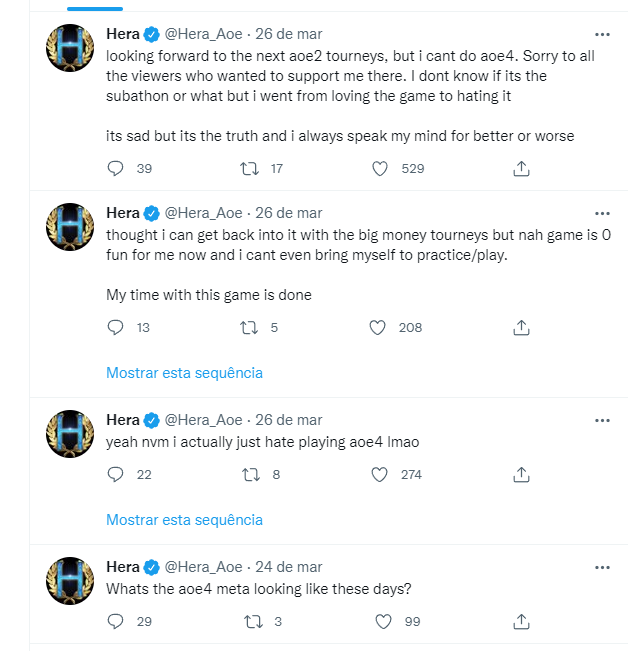Screen dimensions: 628x651
Task: Open more options on 'big money tourneys' tweet
Action: 601,213
